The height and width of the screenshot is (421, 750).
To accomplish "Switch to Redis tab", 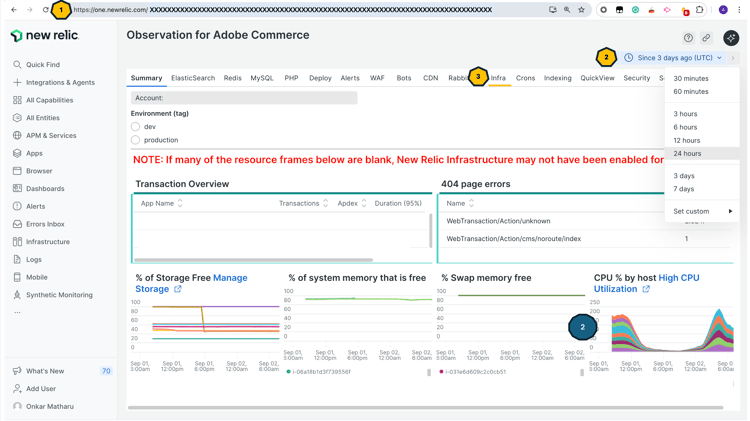I will point(232,78).
